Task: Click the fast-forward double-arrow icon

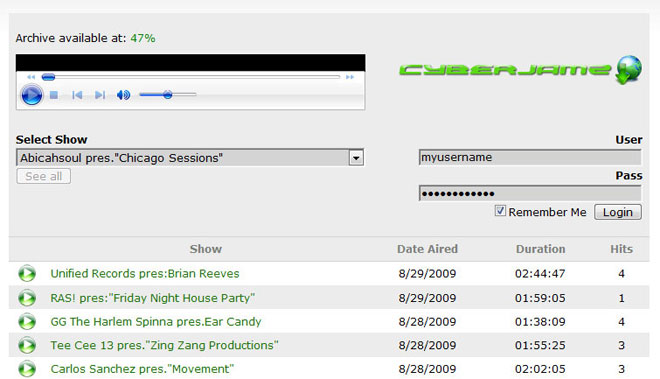Action: 350,77
